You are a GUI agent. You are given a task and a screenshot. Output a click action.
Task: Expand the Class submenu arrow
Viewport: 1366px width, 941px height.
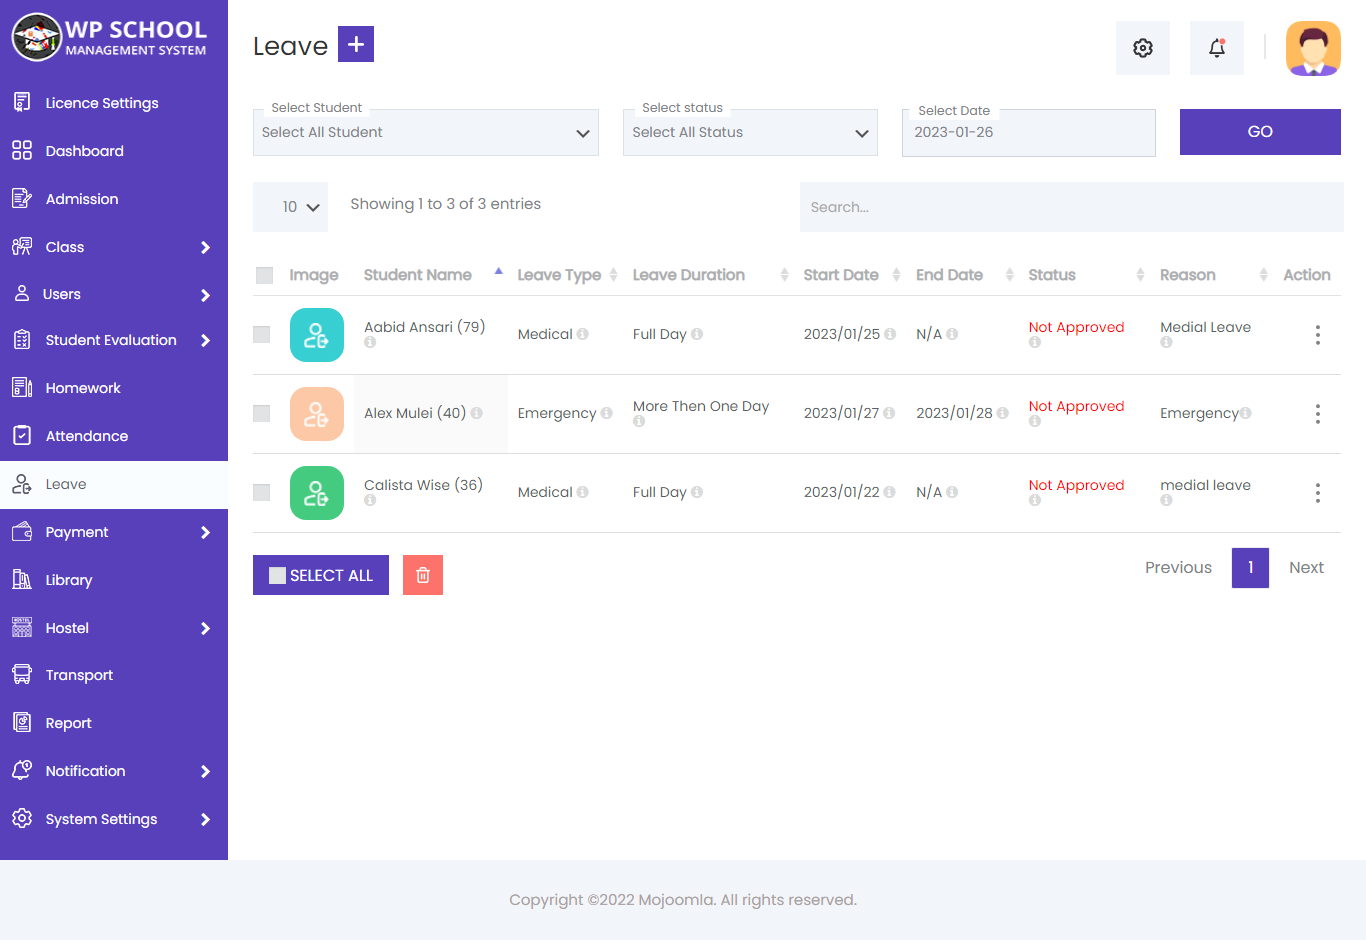[205, 247]
